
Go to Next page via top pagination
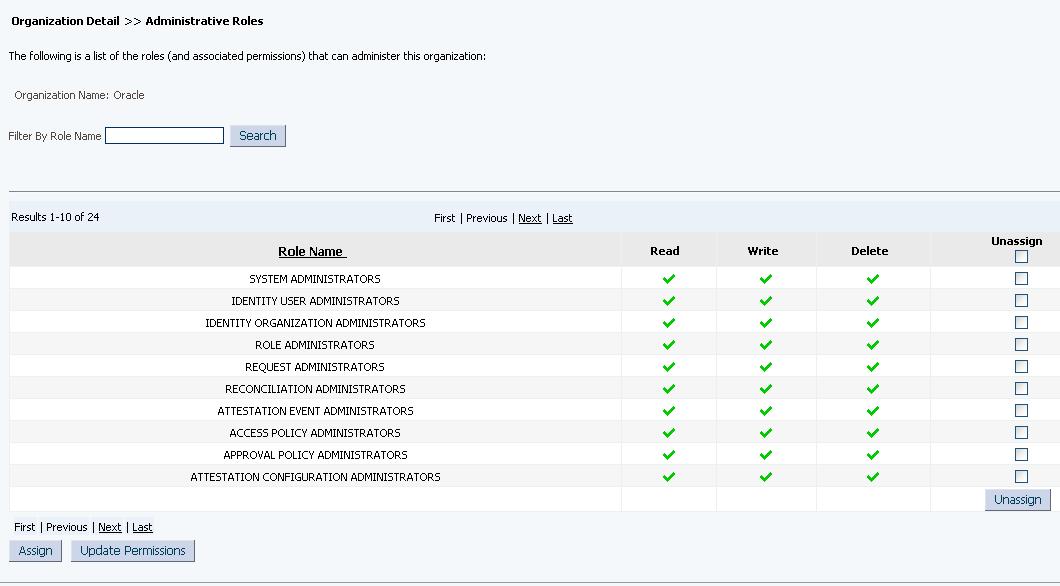pos(529,218)
